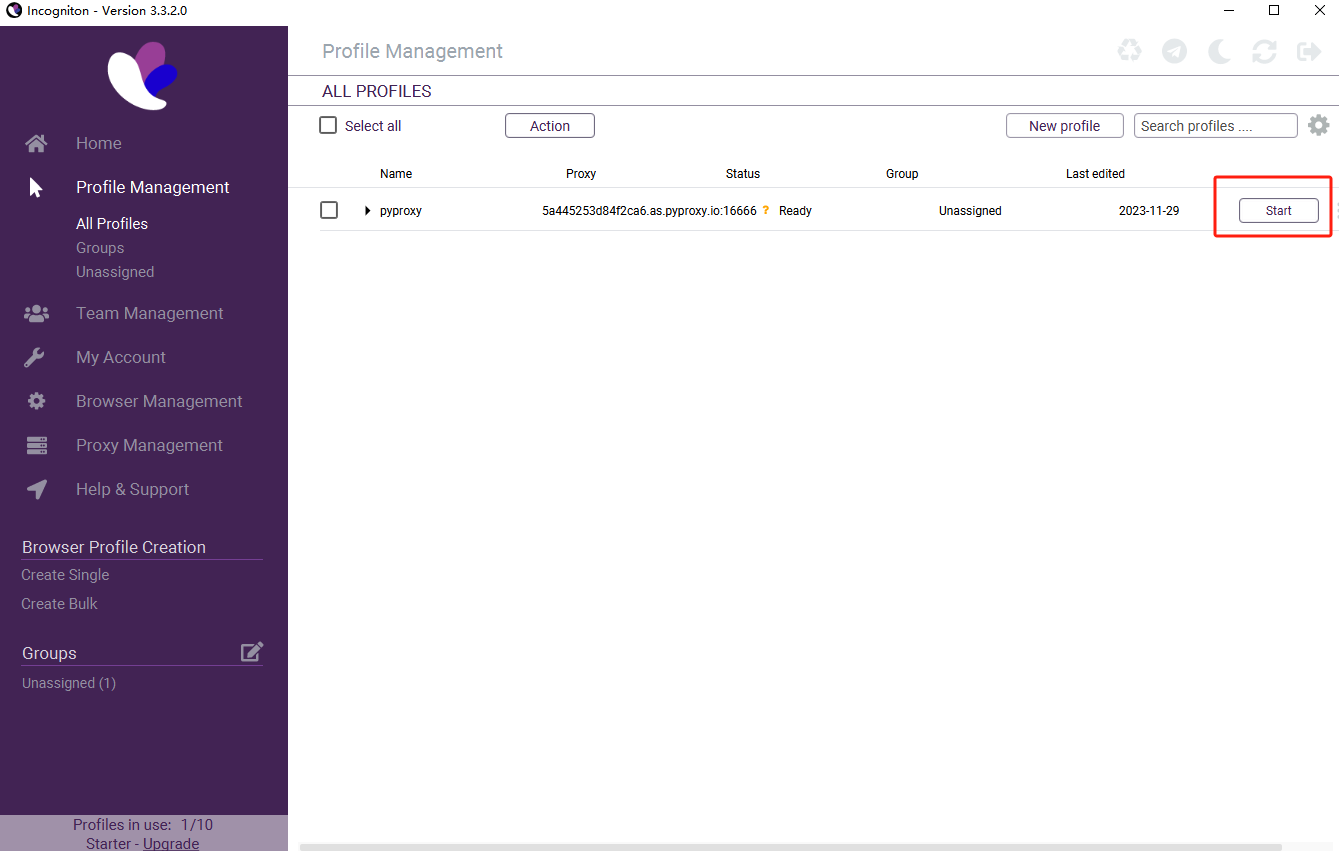Click the Incogniton butterfly logo

(x=143, y=76)
